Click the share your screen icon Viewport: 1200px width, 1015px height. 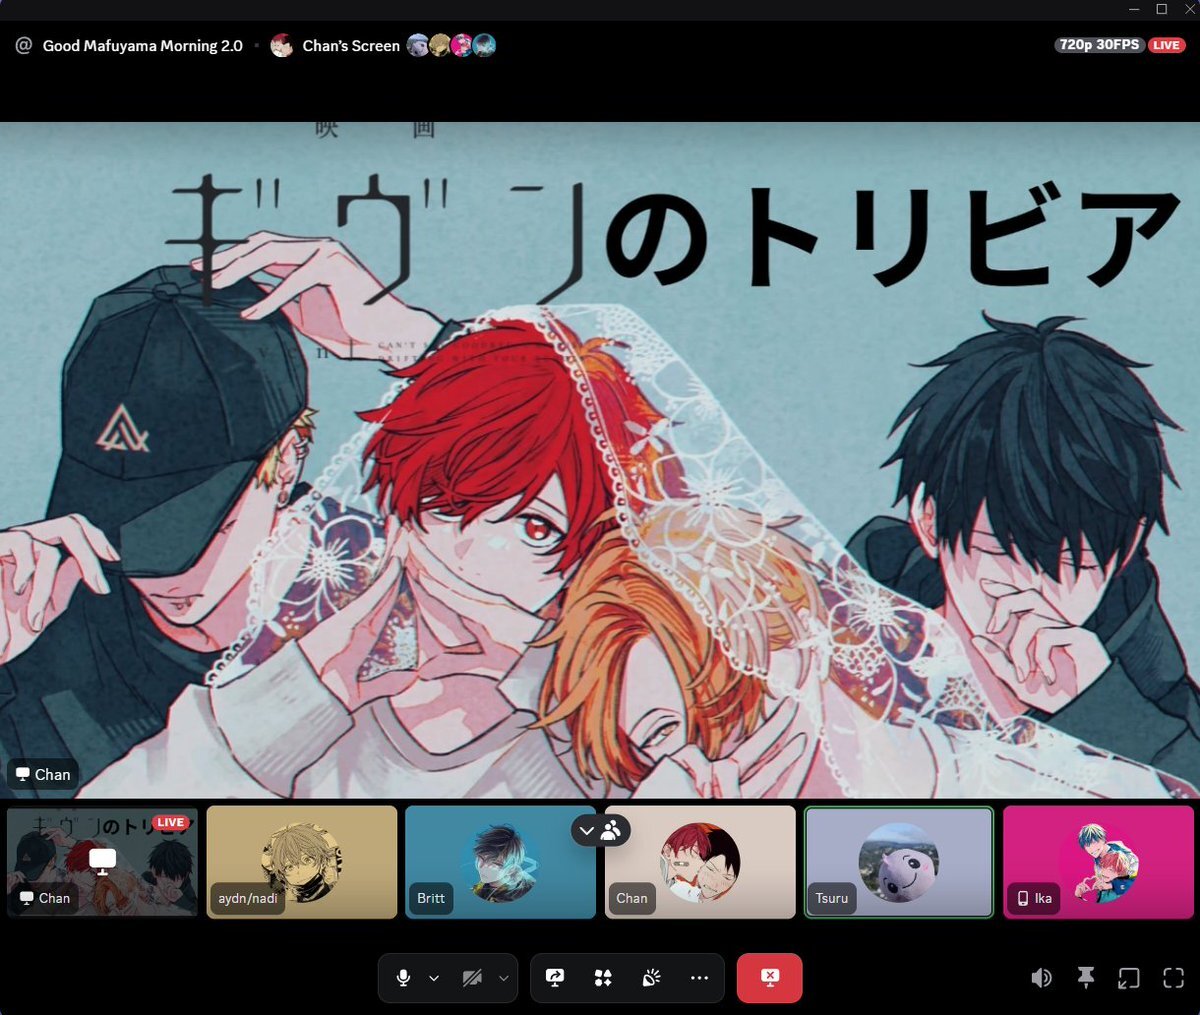(x=555, y=978)
